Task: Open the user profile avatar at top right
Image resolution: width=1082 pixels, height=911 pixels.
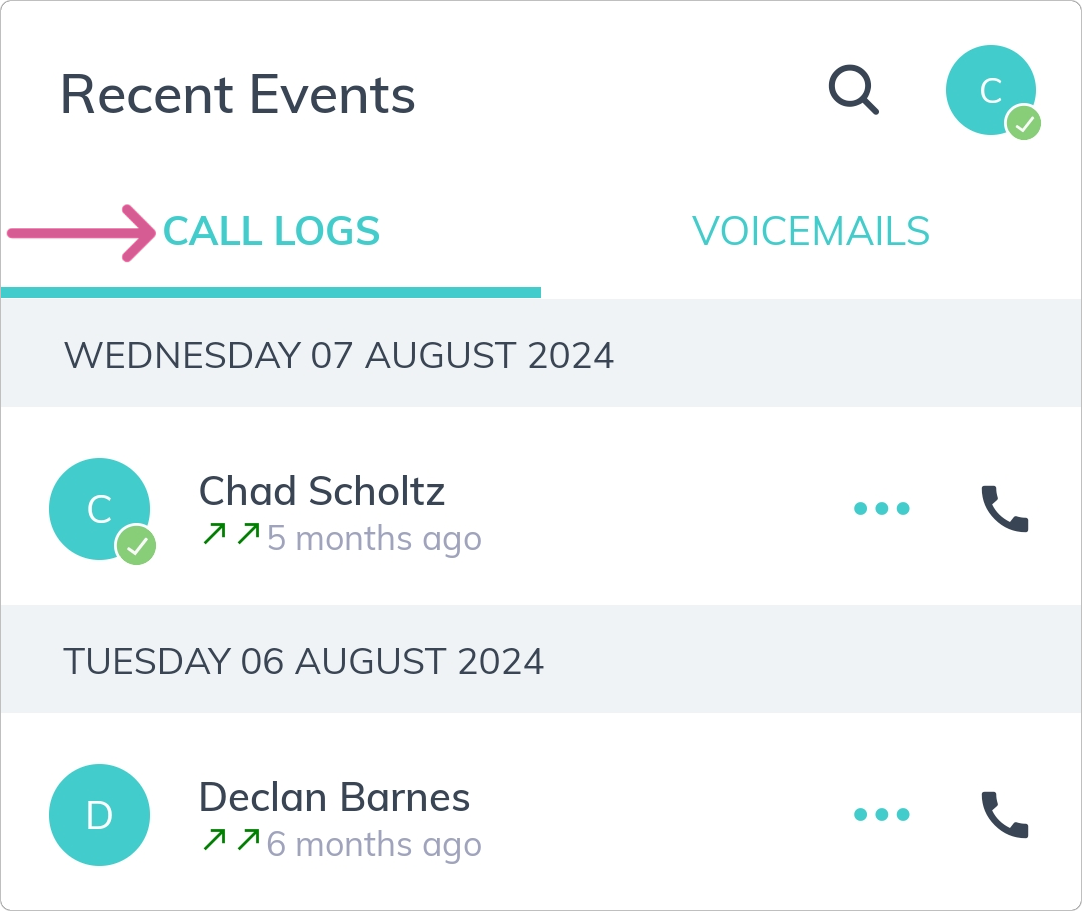Action: [989, 89]
